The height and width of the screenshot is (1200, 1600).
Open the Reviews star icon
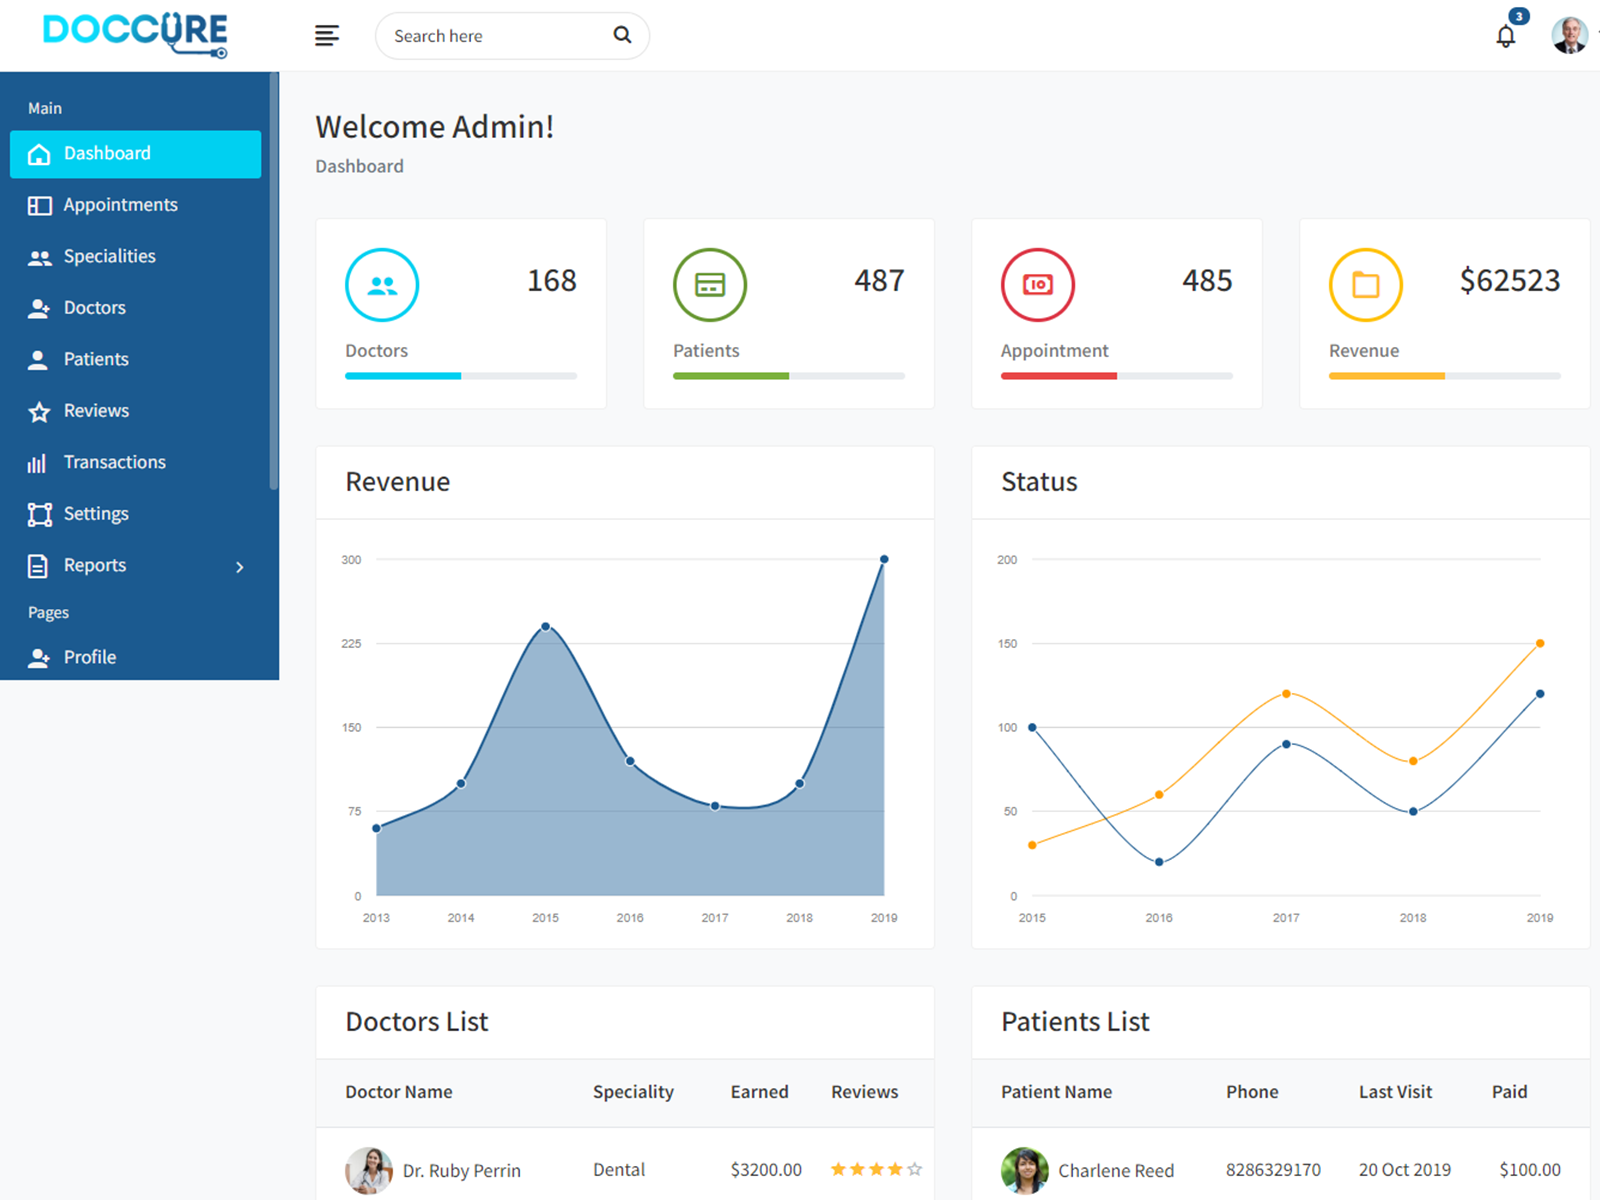(39, 410)
